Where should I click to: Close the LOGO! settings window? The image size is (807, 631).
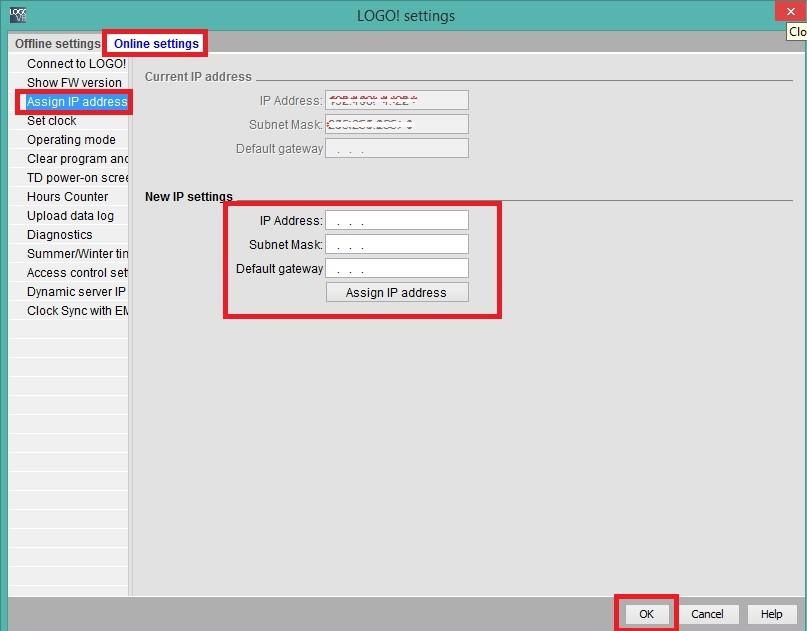pyautogui.click(x=791, y=11)
